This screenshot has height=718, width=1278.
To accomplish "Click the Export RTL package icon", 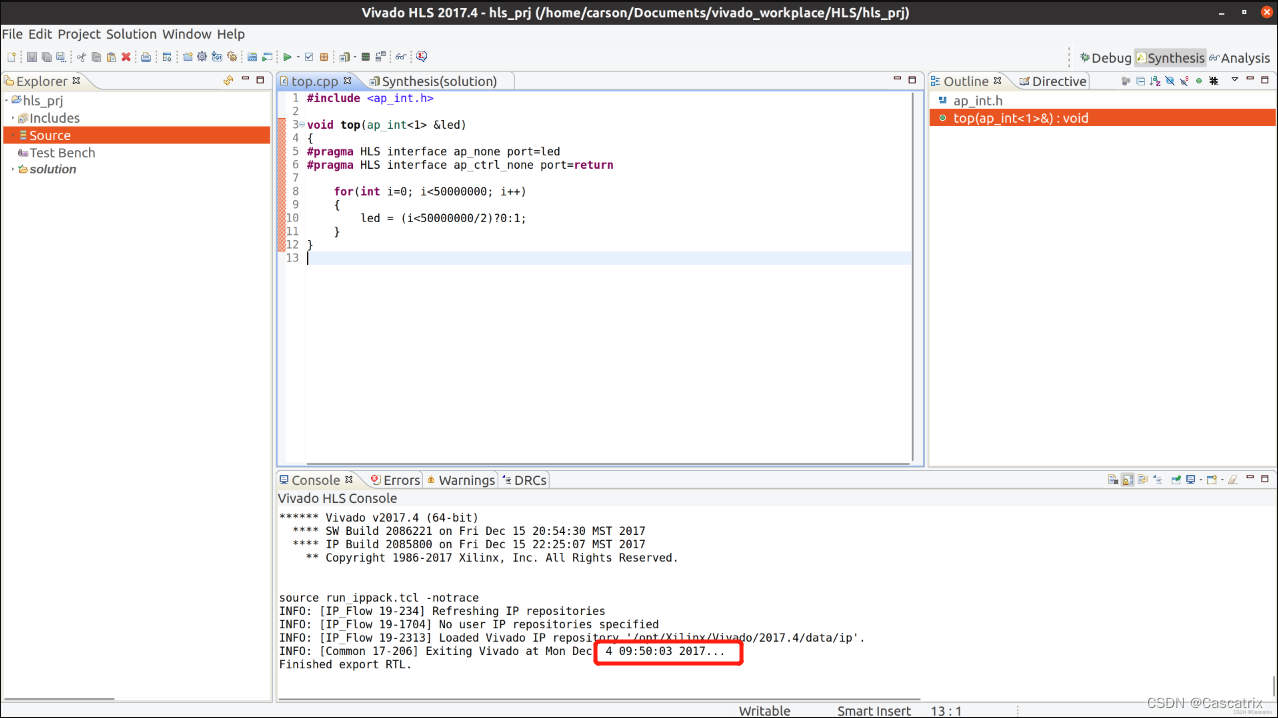I will (x=323, y=57).
